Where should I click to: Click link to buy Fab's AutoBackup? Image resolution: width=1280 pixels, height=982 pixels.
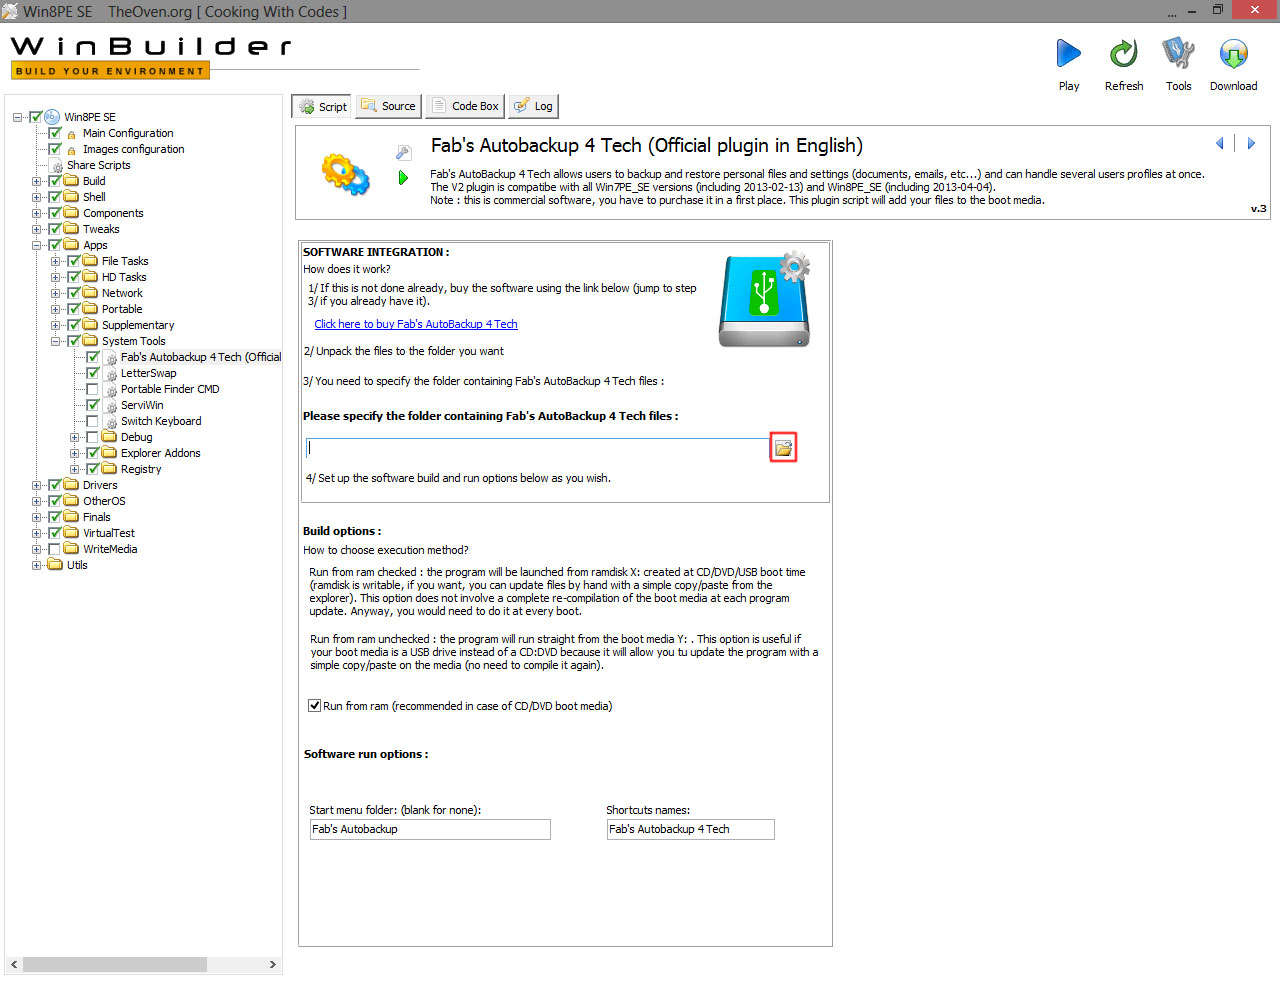coord(416,324)
